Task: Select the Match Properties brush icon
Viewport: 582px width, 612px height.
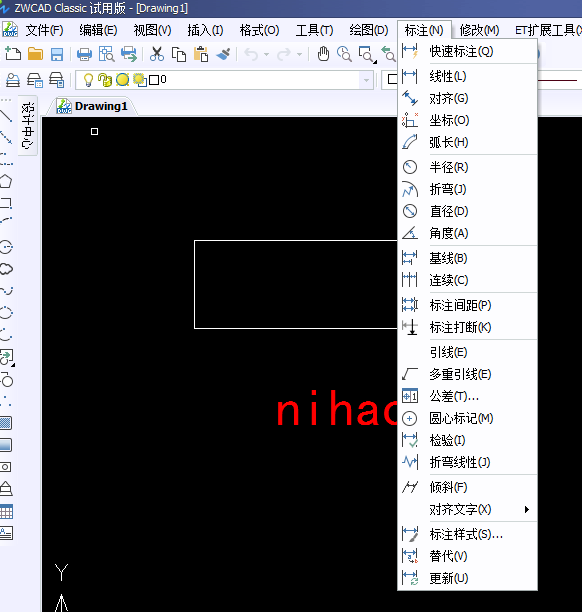Action: (223, 54)
